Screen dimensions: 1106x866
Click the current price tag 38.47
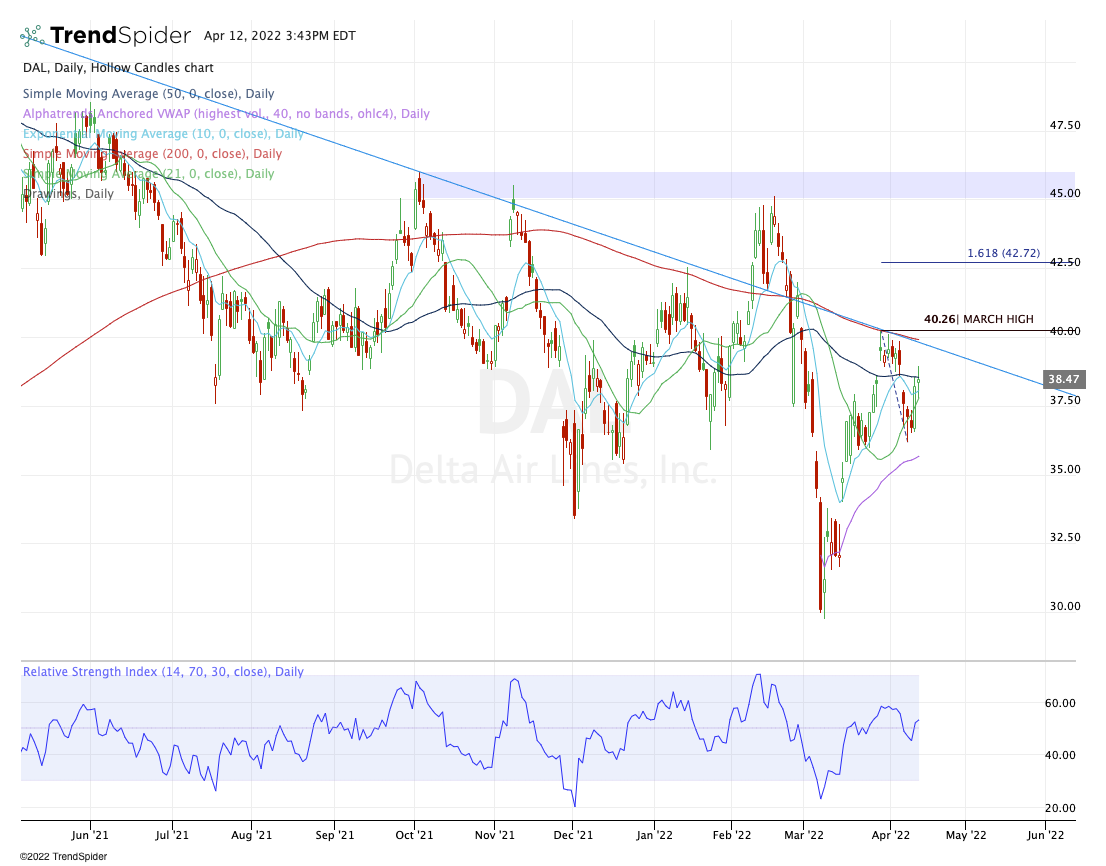click(x=1064, y=379)
